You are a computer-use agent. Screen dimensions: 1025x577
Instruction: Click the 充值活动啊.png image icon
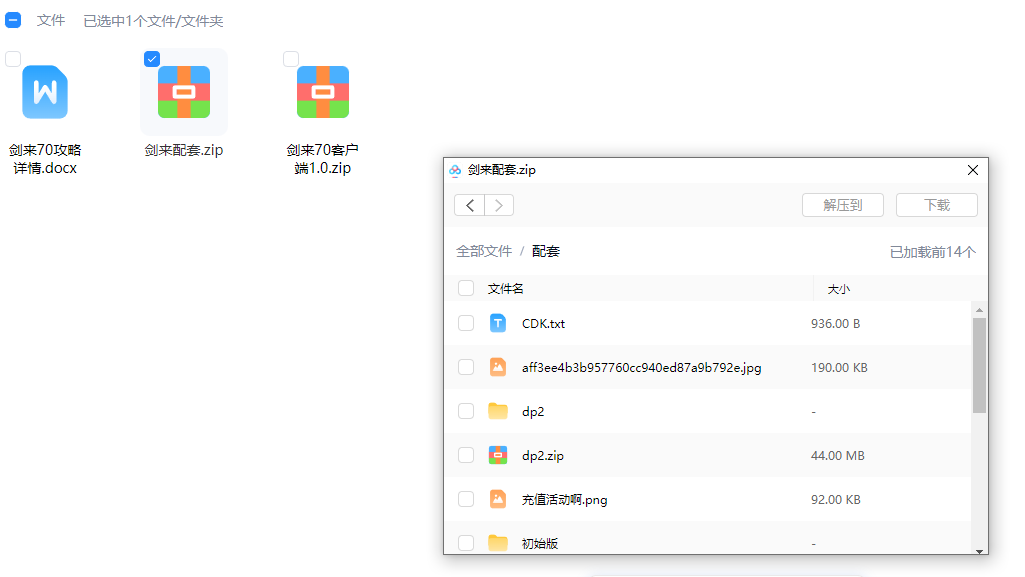498,499
